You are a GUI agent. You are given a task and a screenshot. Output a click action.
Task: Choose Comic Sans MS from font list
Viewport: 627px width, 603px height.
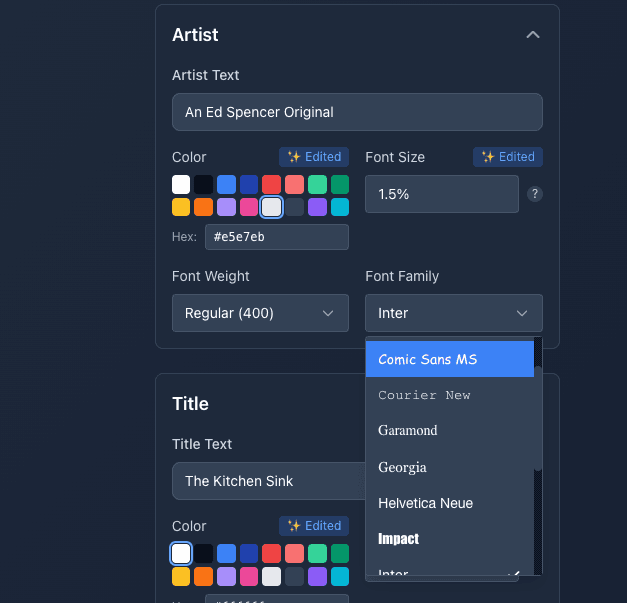tap(450, 359)
